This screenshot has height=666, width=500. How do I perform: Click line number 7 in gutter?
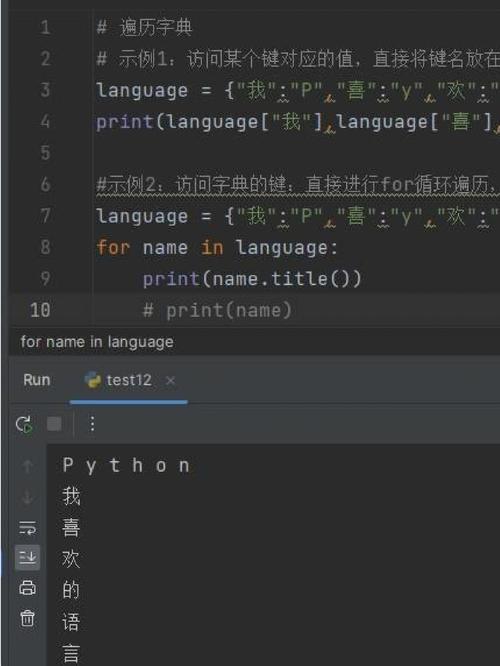[x=45, y=216]
